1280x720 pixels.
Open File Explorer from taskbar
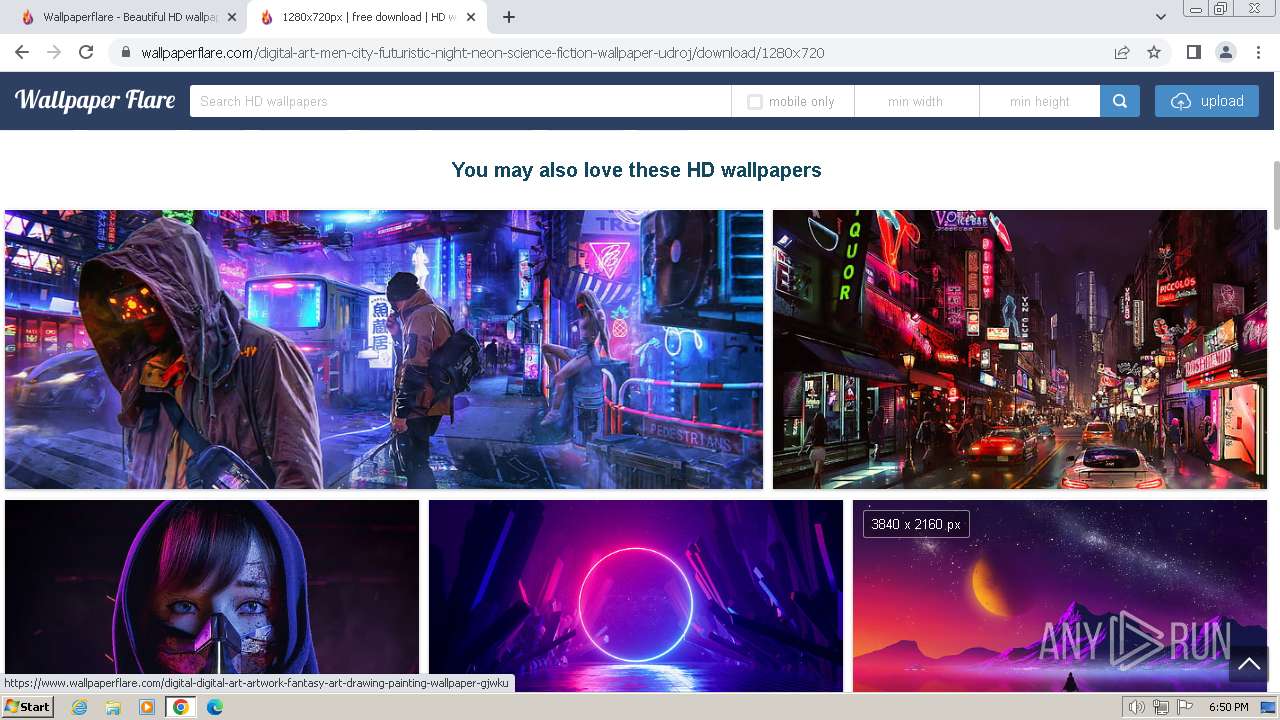click(113, 707)
